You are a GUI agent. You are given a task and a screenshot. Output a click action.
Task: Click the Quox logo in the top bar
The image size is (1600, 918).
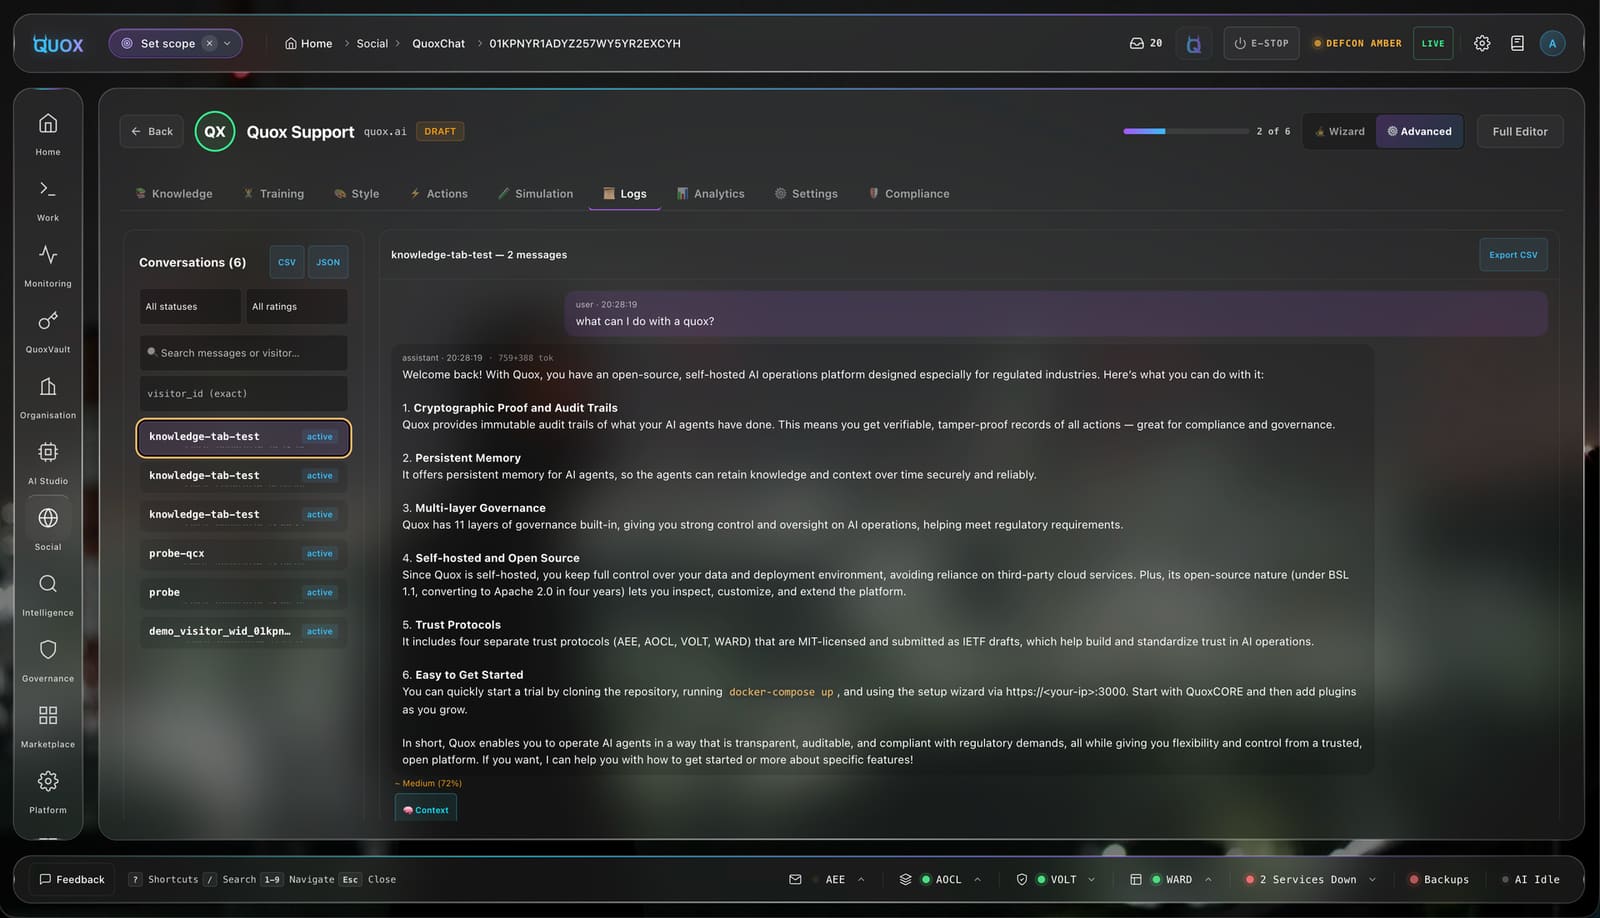(58, 43)
